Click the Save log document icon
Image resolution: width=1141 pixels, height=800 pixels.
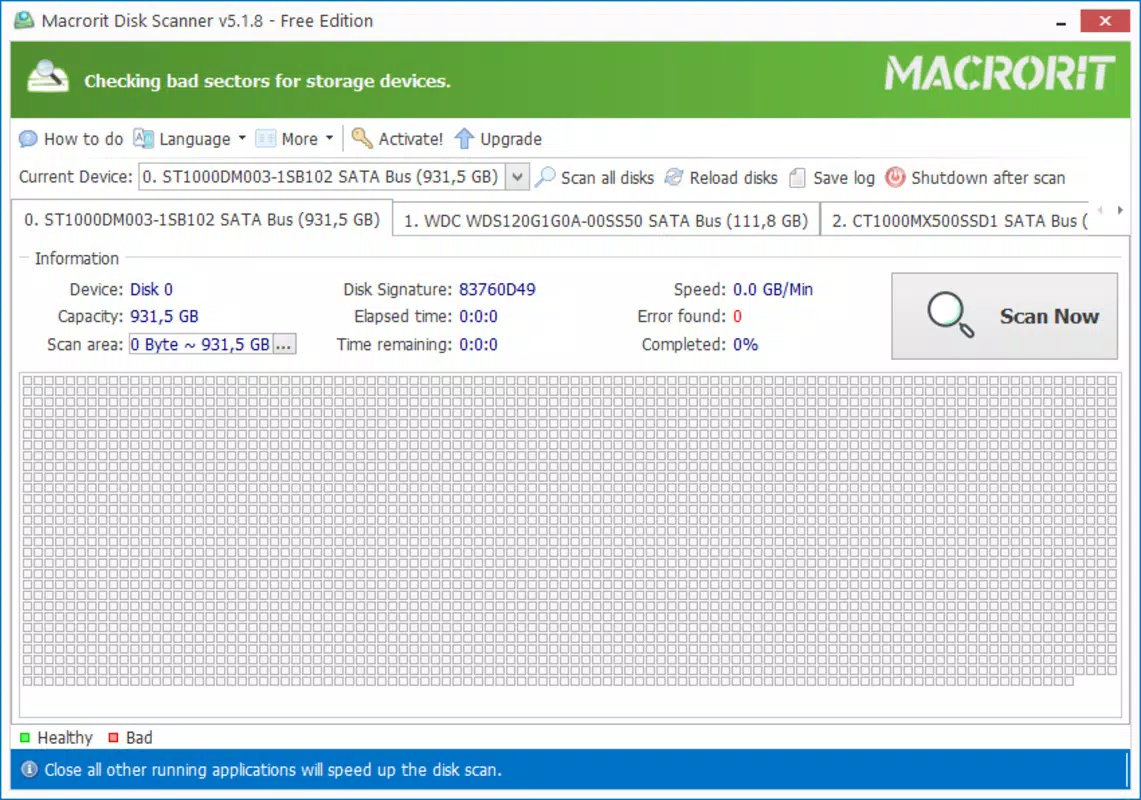(798, 178)
